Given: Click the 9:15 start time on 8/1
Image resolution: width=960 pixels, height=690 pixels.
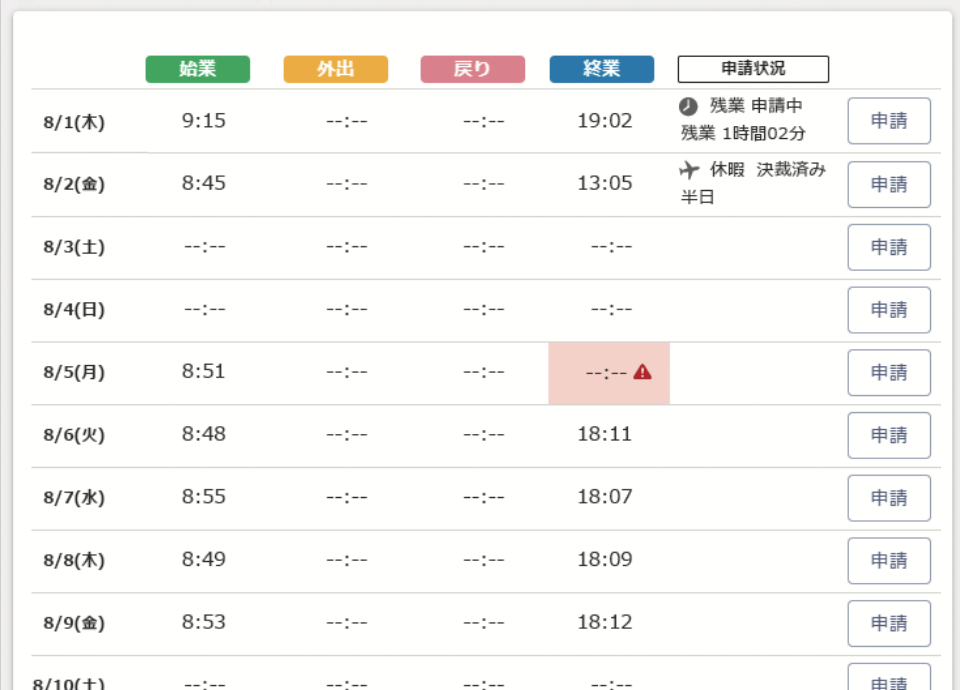Looking at the screenshot, I should click(x=204, y=121).
